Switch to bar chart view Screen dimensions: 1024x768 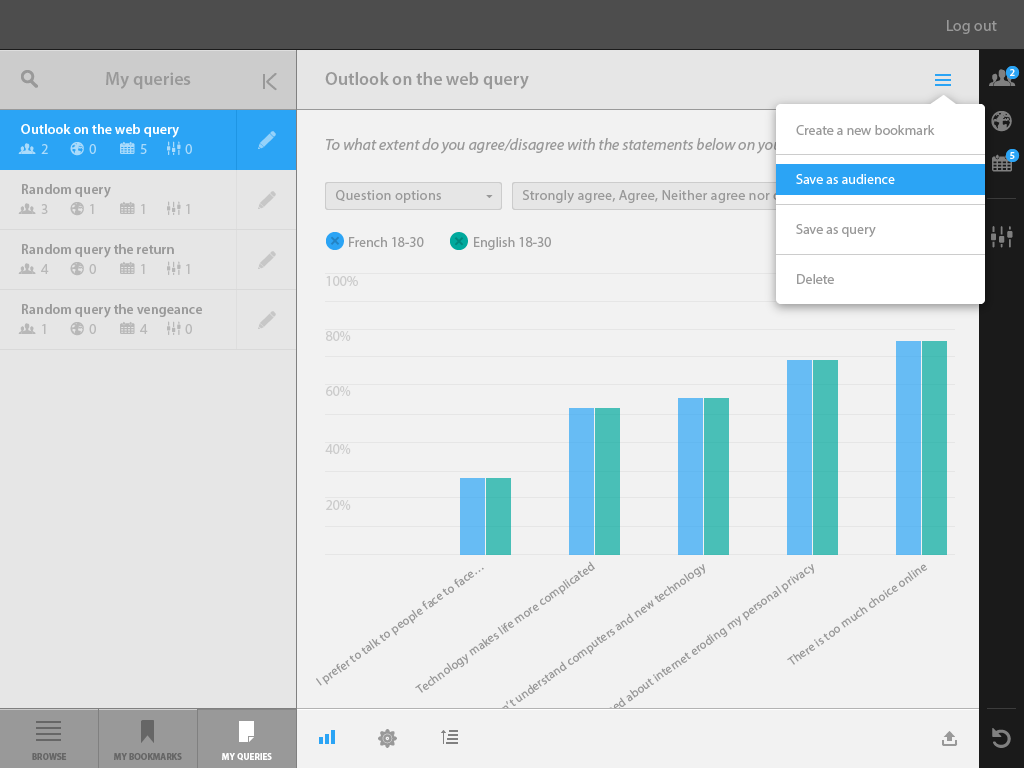327,738
